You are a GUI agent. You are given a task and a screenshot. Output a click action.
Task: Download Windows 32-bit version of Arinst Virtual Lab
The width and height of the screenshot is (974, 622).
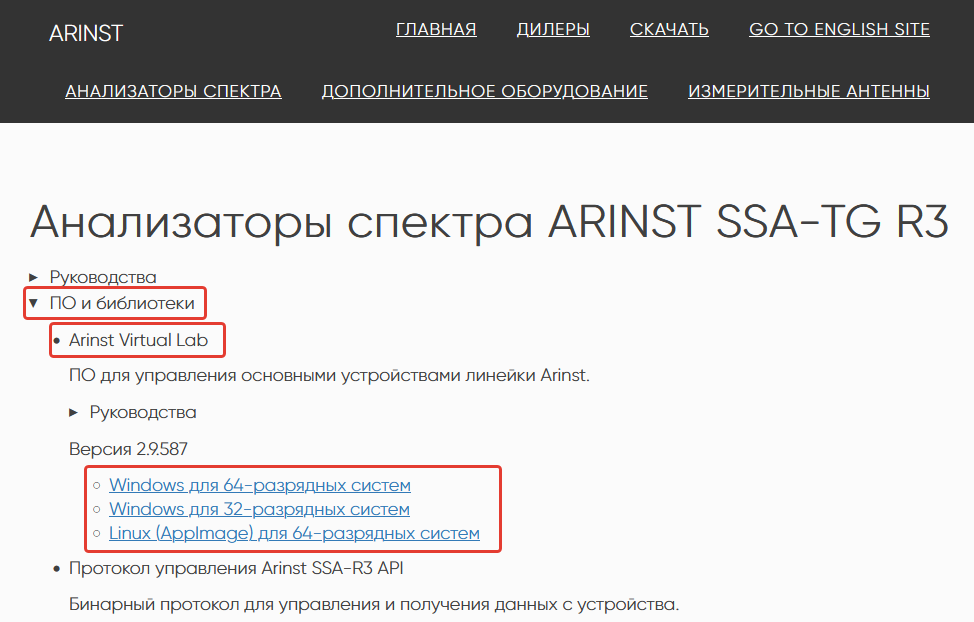tap(259, 509)
